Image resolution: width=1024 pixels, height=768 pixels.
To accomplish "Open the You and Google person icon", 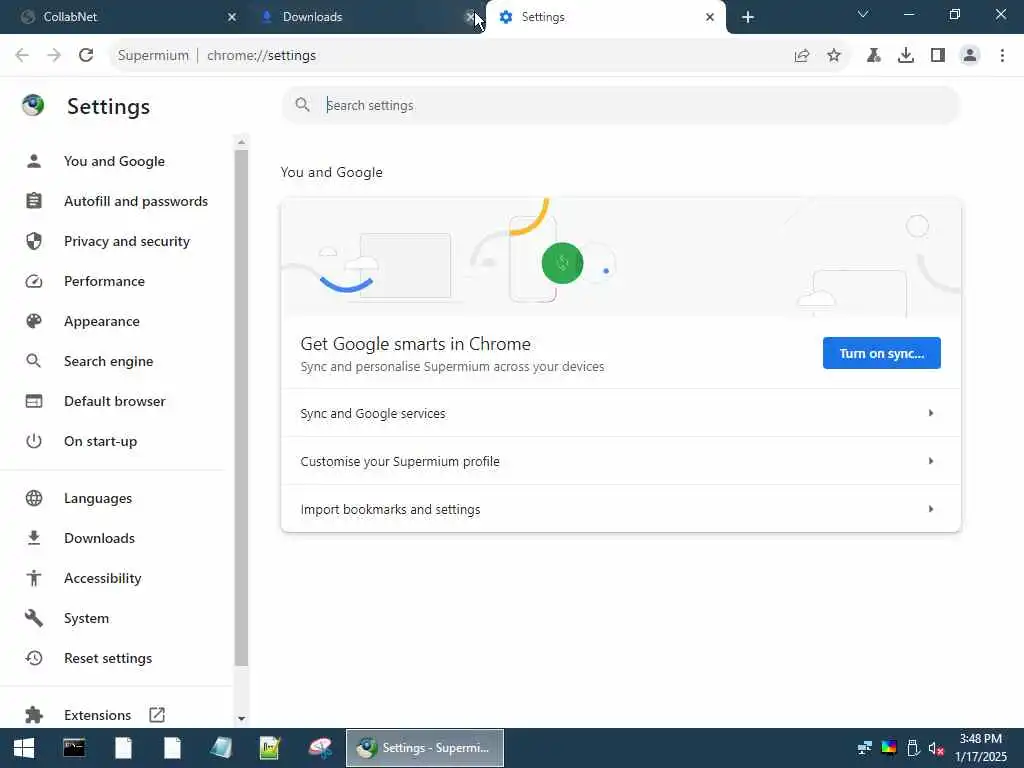I will (34, 161).
